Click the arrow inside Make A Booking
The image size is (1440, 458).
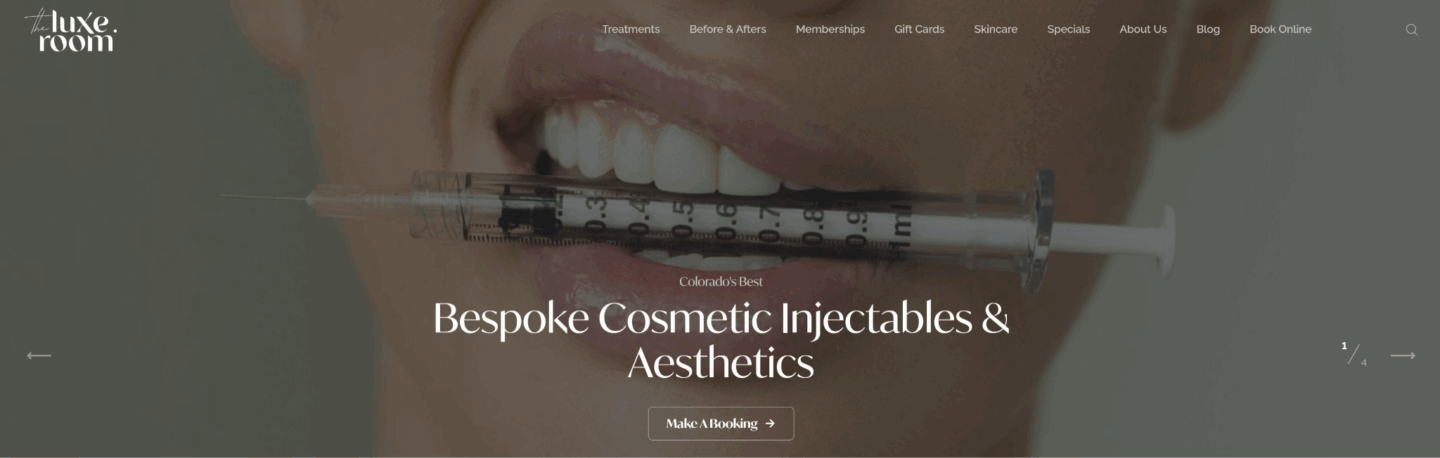click(770, 423)
